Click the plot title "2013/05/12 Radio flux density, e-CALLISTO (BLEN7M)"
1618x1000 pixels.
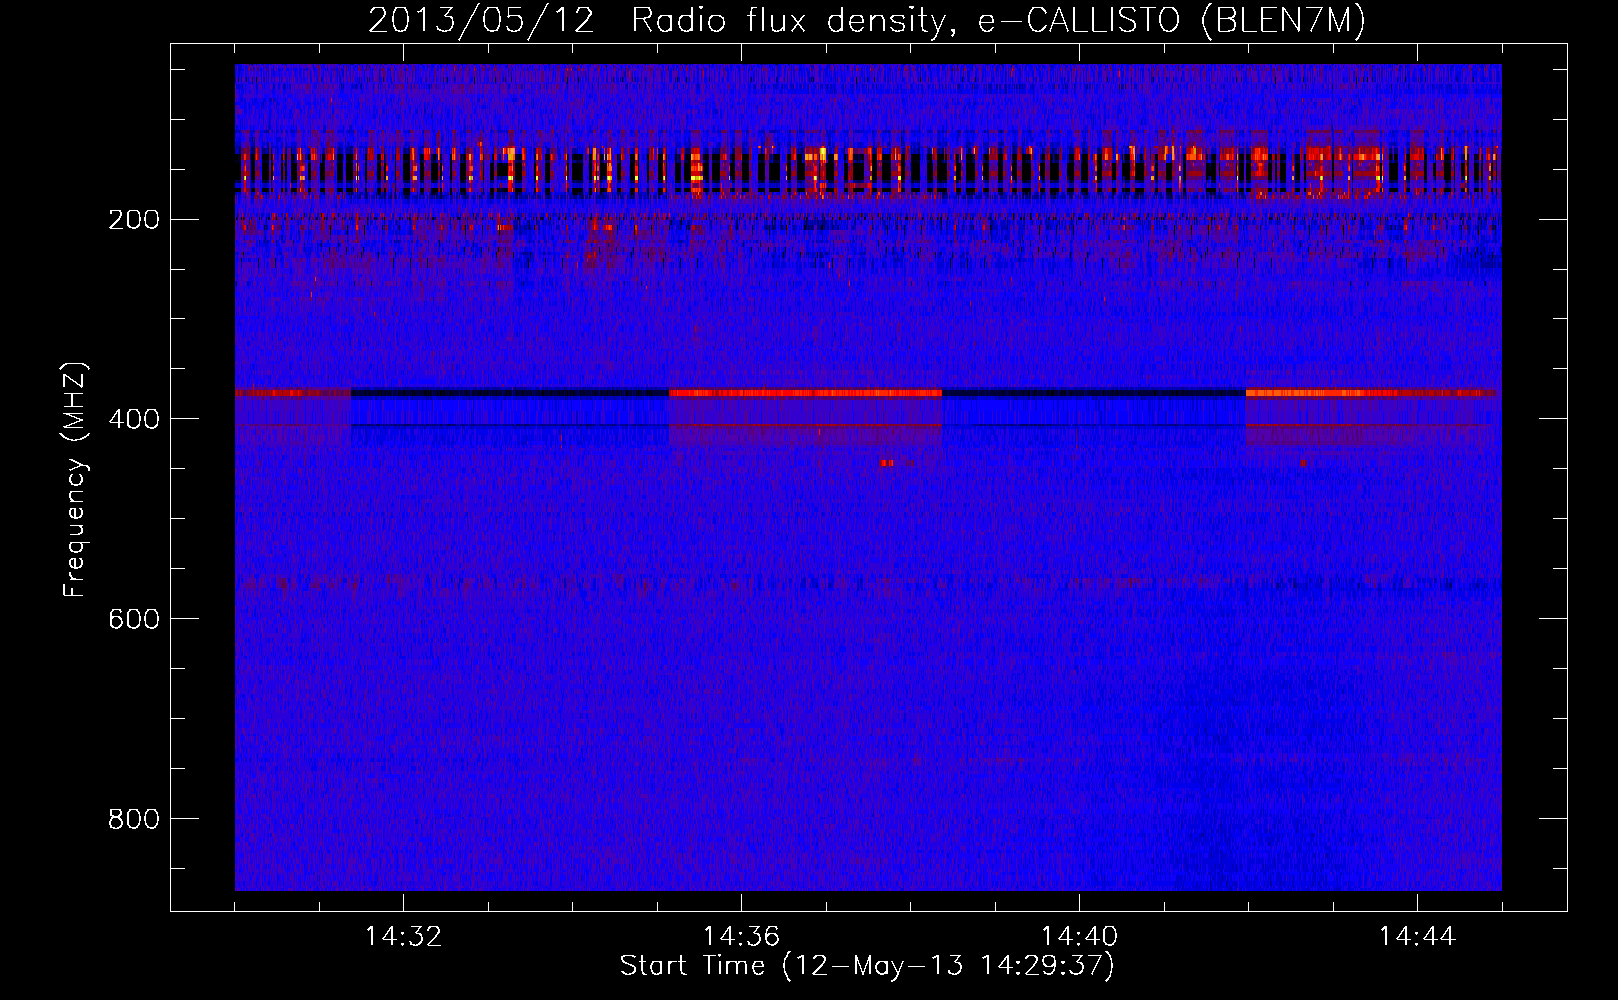[x=867, y=21]
